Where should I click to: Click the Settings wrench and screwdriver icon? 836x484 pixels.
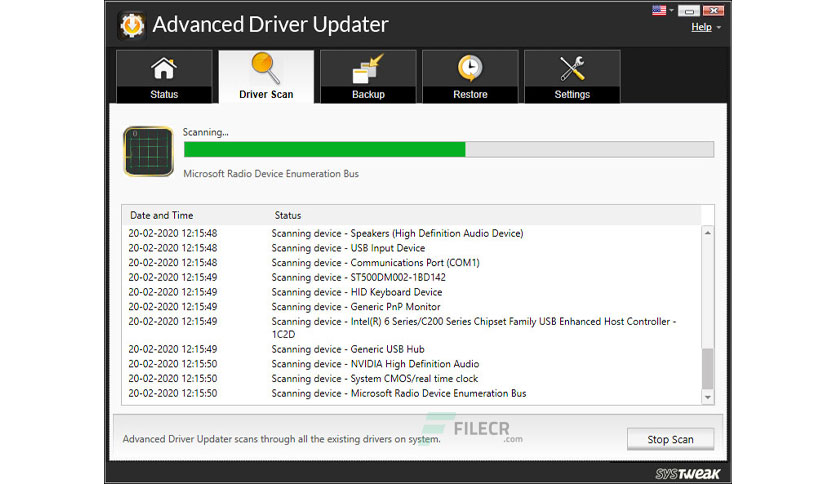572,69
